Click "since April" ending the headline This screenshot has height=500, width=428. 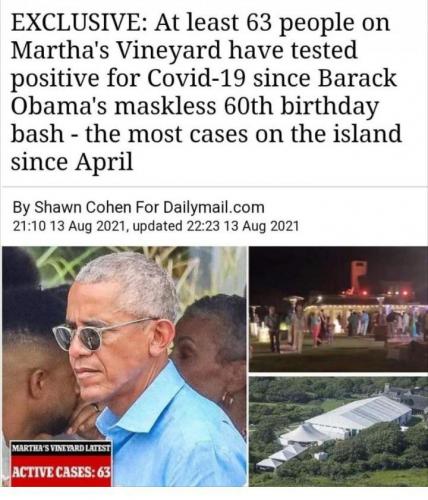[72, 162]
